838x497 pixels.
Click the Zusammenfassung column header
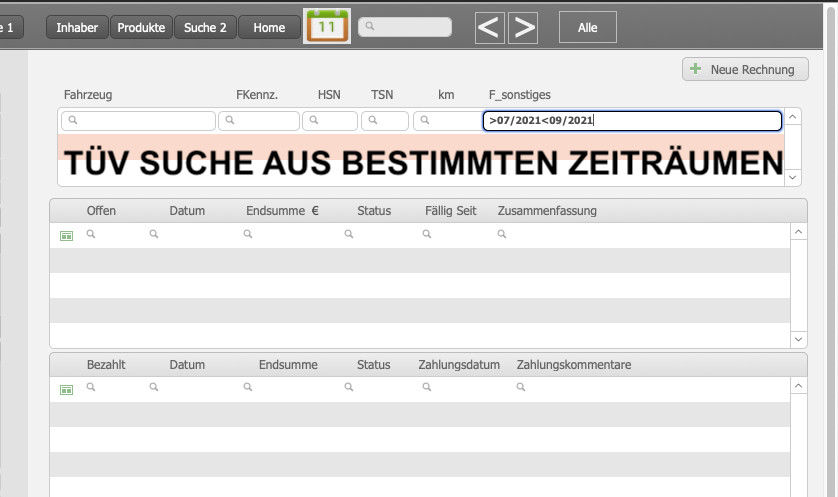click(x=547, y=211)
